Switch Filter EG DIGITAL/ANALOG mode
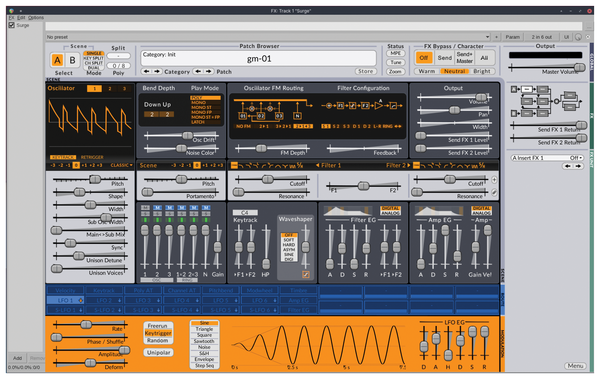600x379 pixels. click(x=390, y=211)
